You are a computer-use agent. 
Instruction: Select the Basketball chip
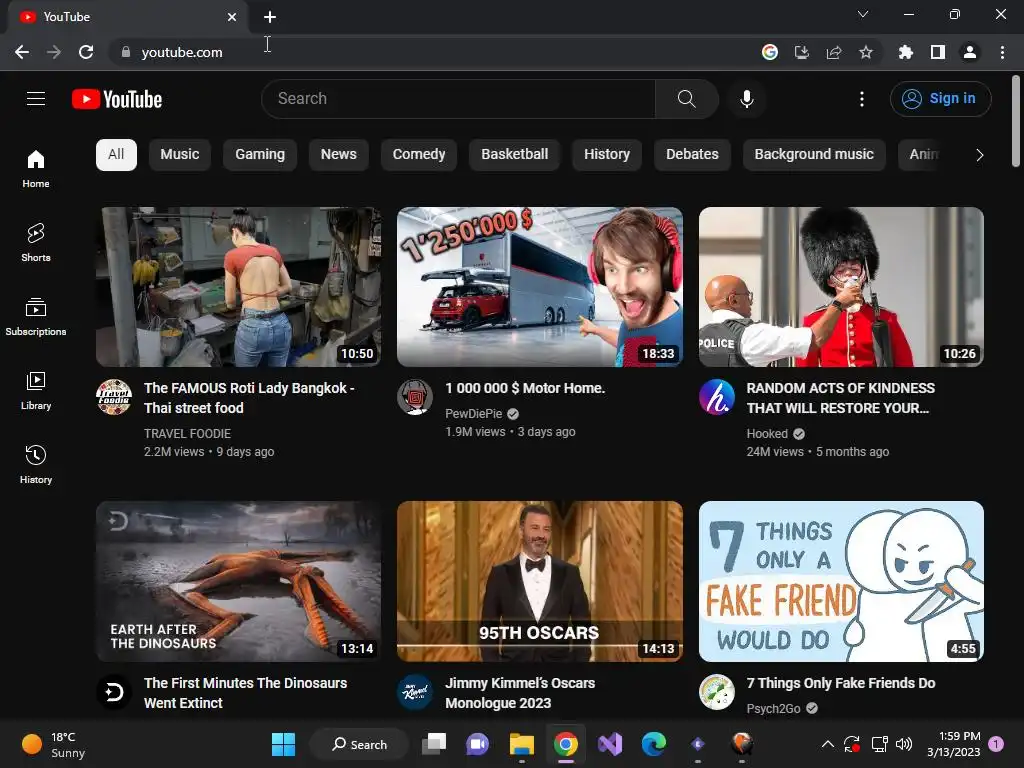[515, 155]
